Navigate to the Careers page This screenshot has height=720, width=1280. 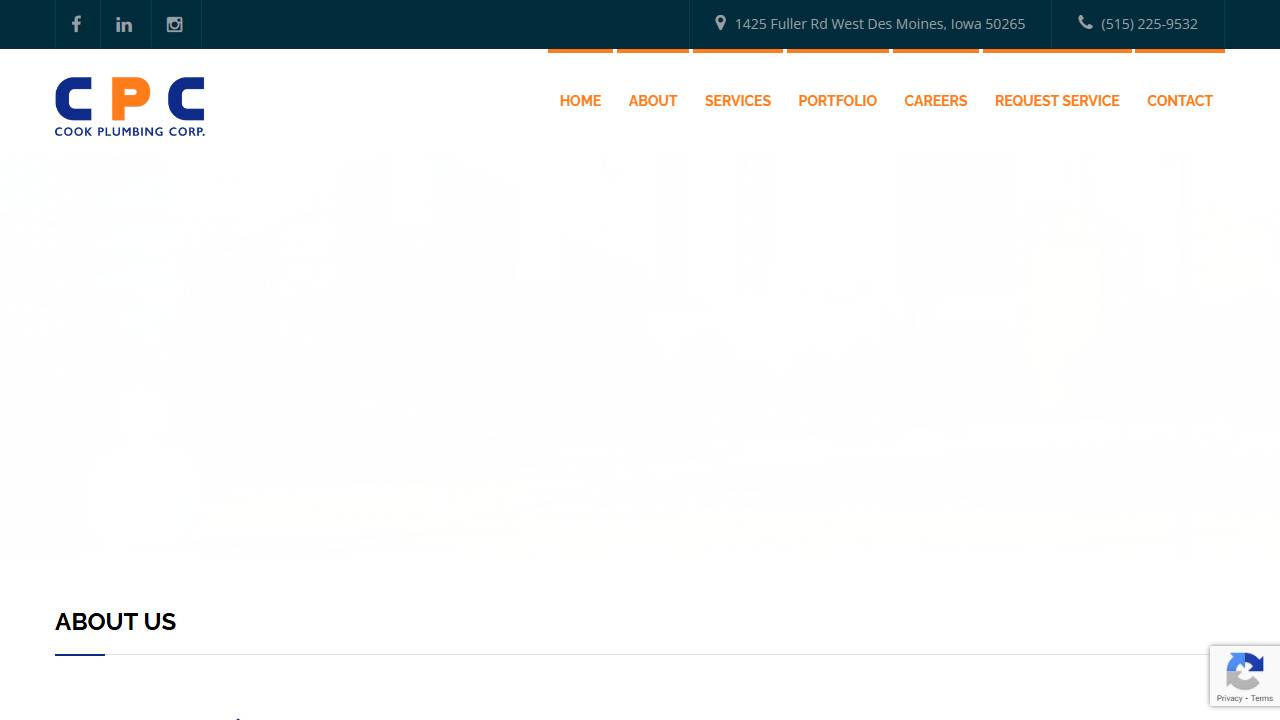(x=936, y=101)
